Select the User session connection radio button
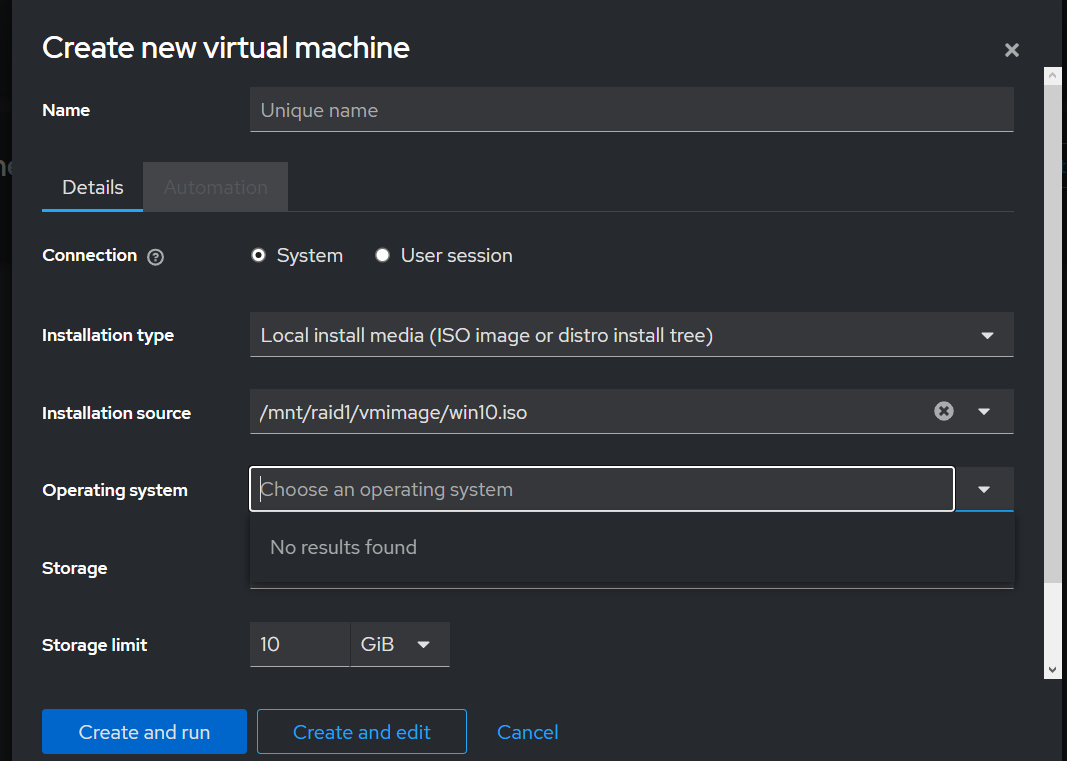1067x761 pixels. pos(382,255)
